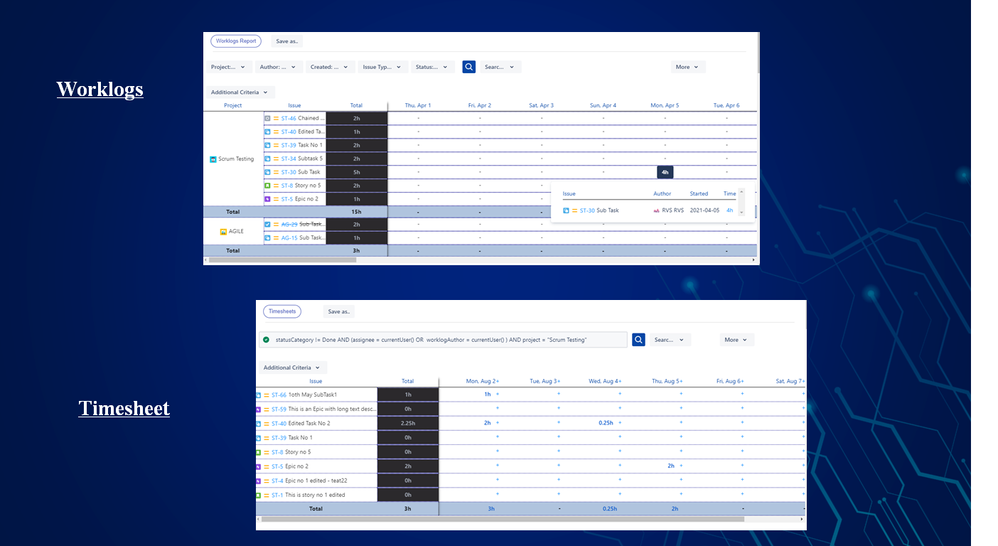
Task: Click Save as button in Timesheets panel
Action: coord(339,311)
